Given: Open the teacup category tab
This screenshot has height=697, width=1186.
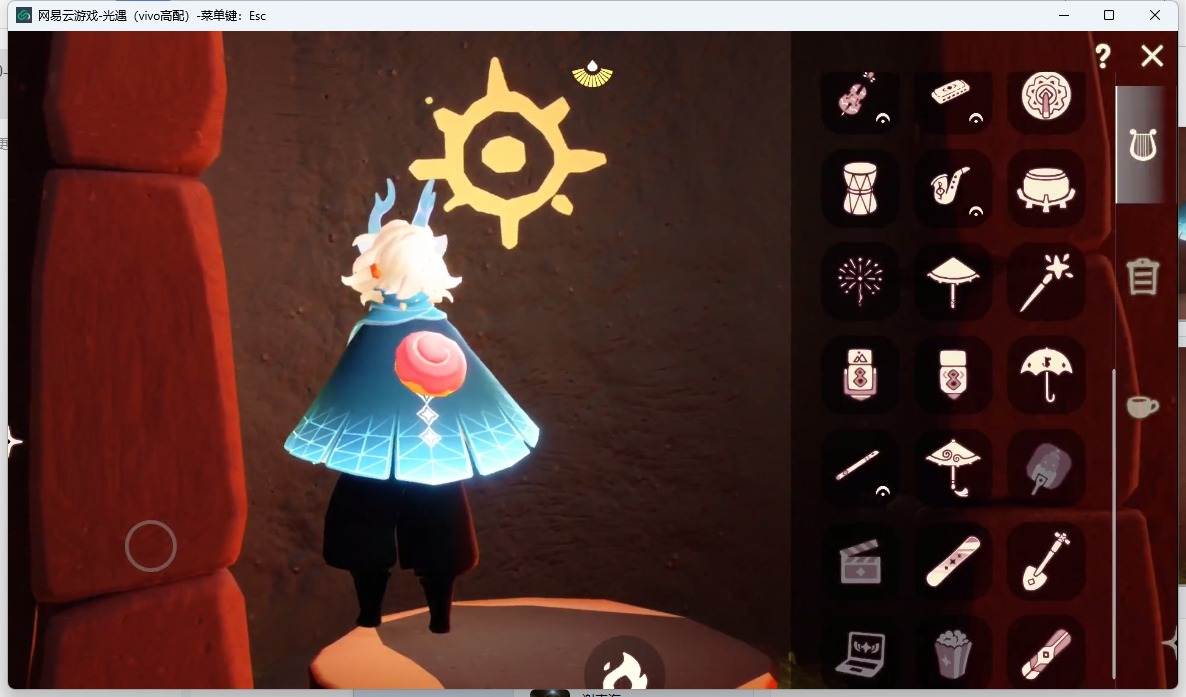Looking at the screenshot, I should (x=1142, y=406).
